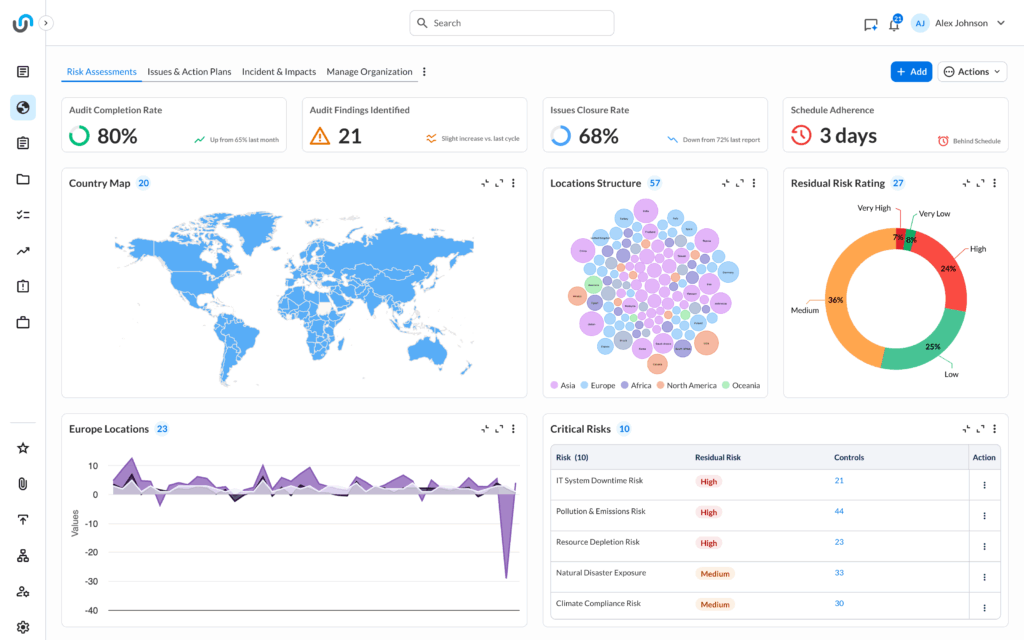
Task: Click the trending chart icon in sidebar
Action: tap(23, 251)
